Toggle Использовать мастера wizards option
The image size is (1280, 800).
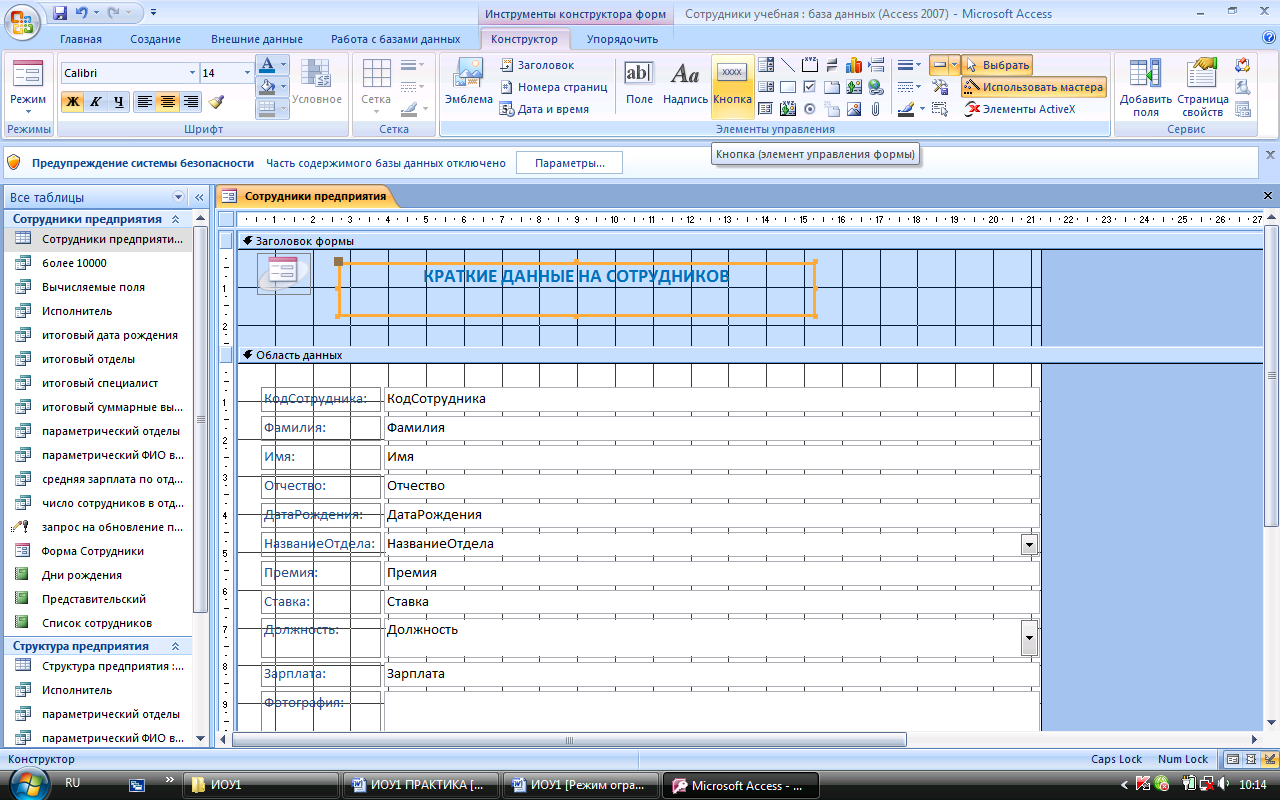[x=1034, y=87]
